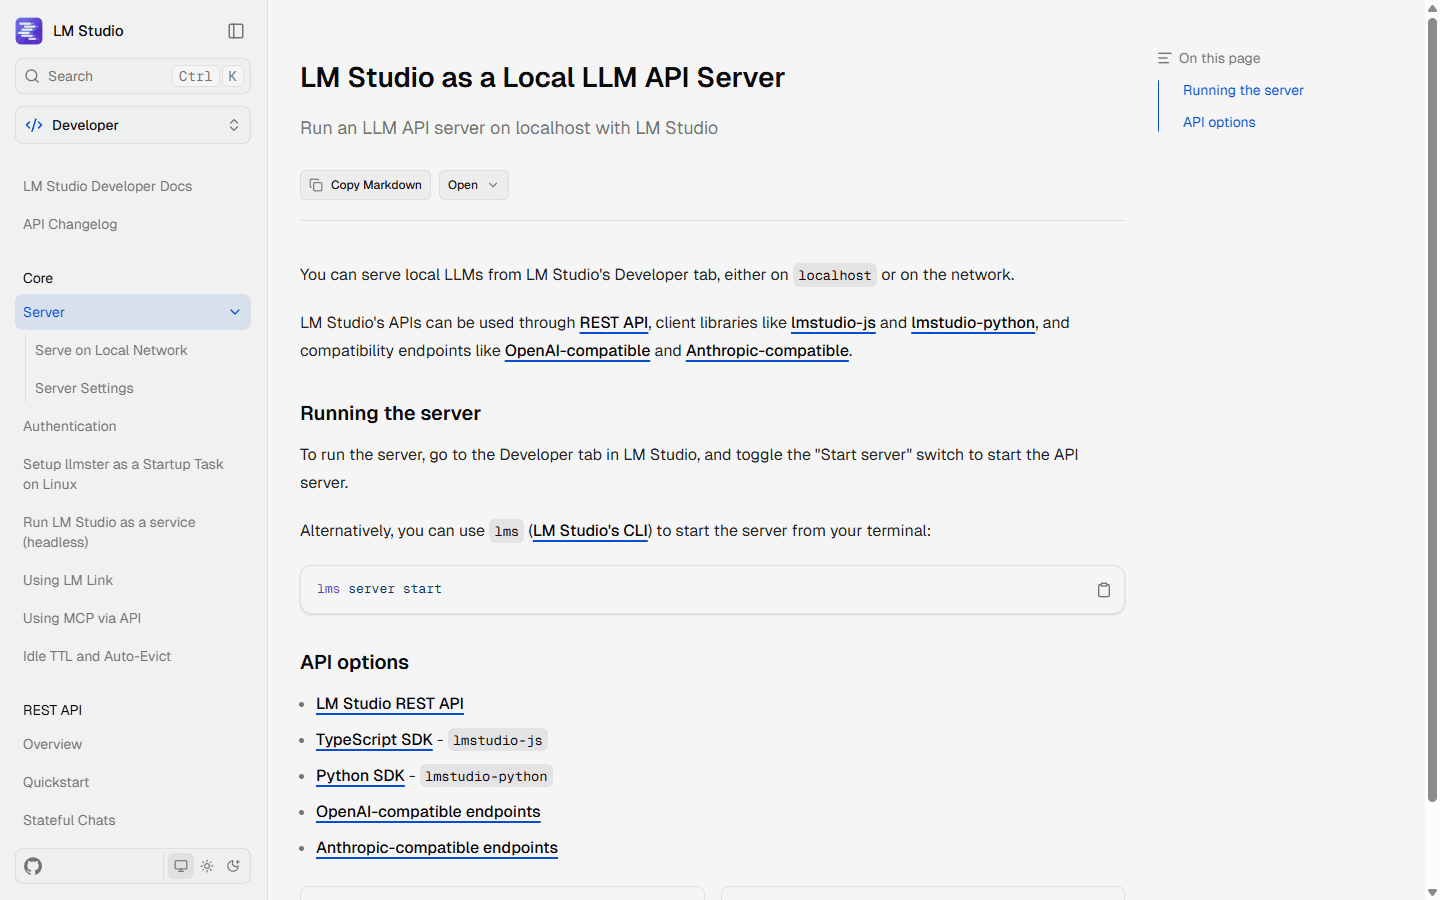1440x900 pixels.
Task: Switch to light theme sun icon
Action: click(207, 866)
